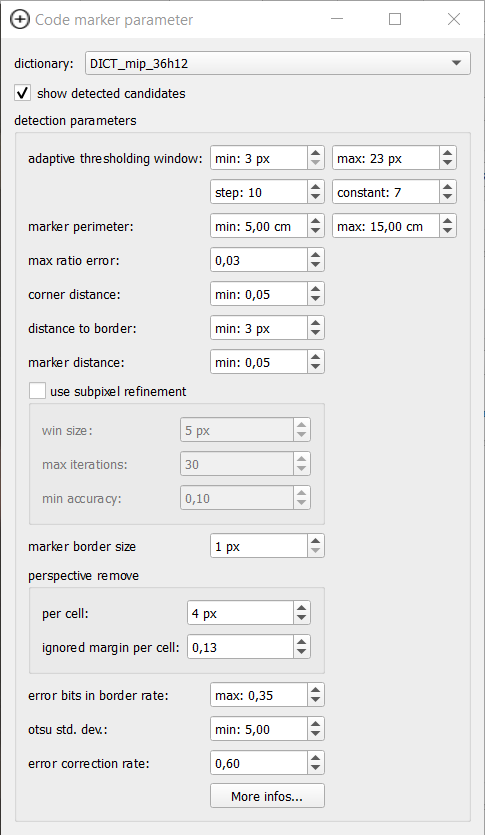Decrease corner distance min value
This screenshot has width=485, height=835.
[316, 300]
